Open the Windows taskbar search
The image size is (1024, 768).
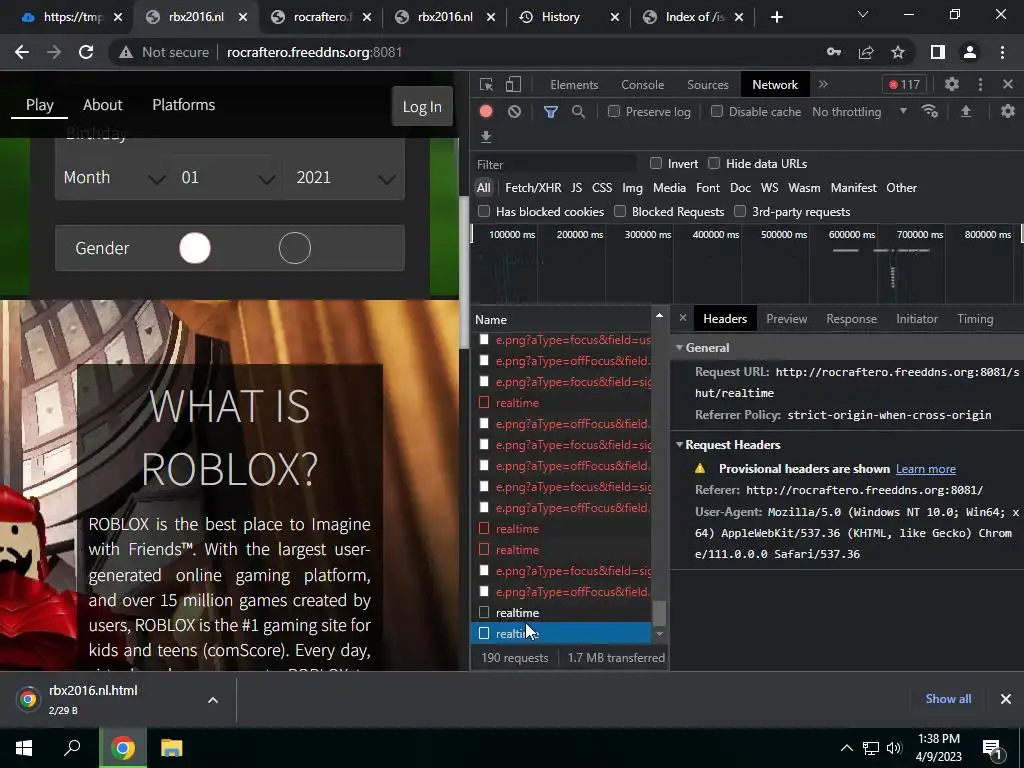point(72,748)
